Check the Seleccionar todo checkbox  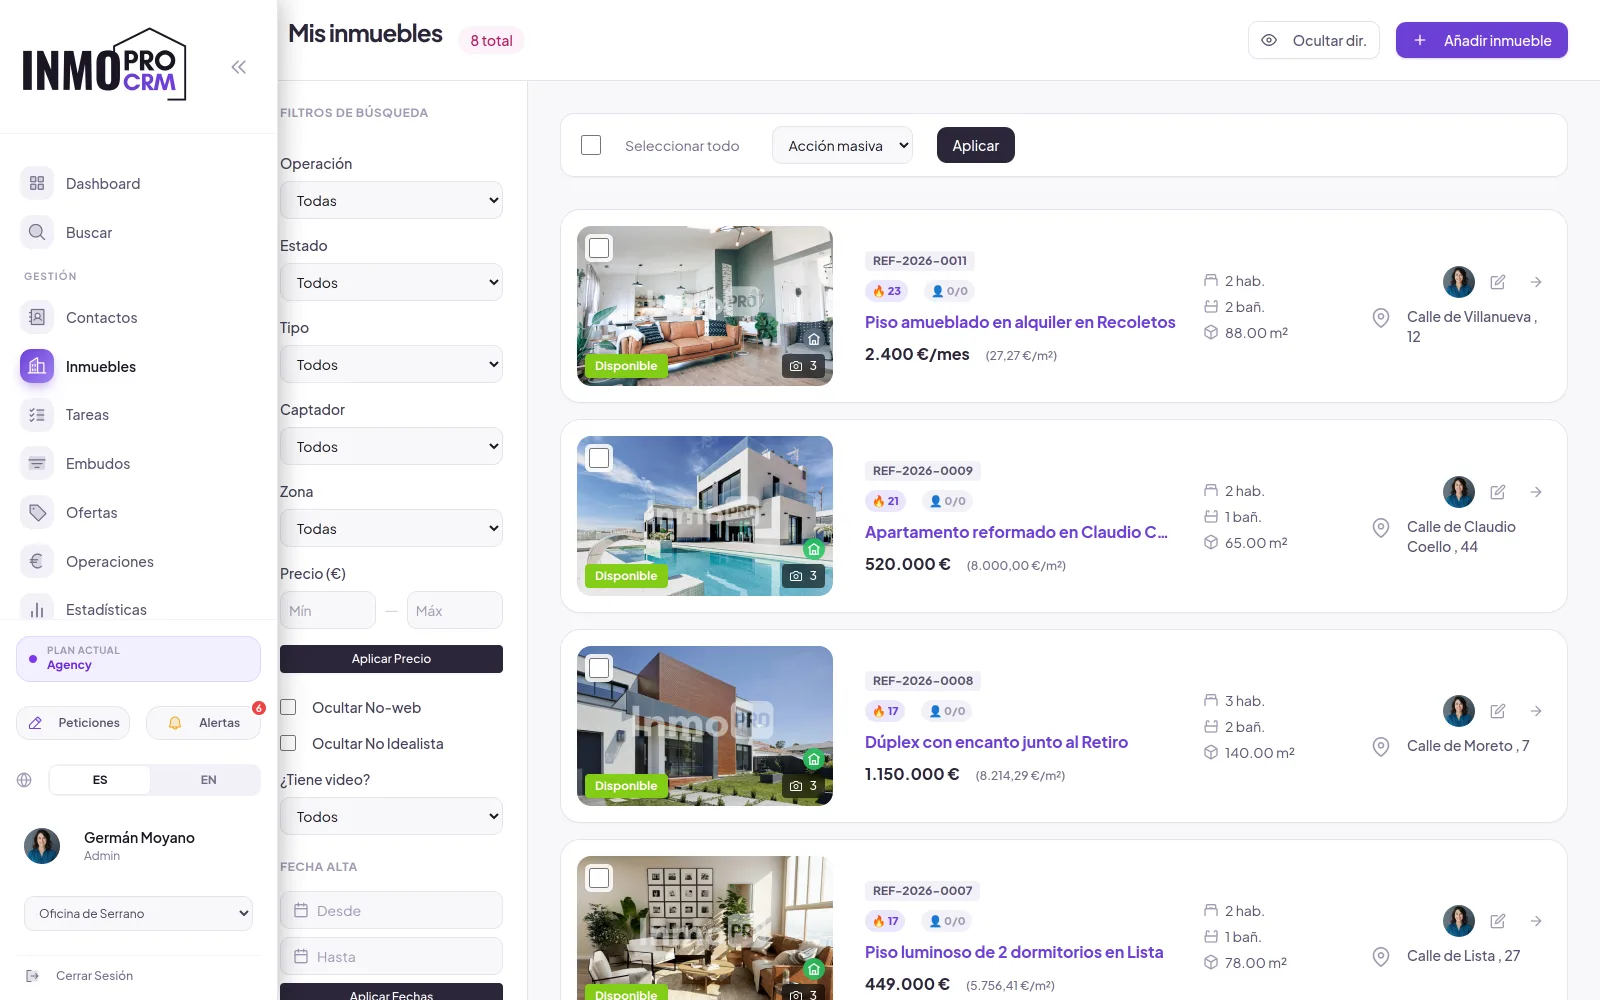[591, 145]
